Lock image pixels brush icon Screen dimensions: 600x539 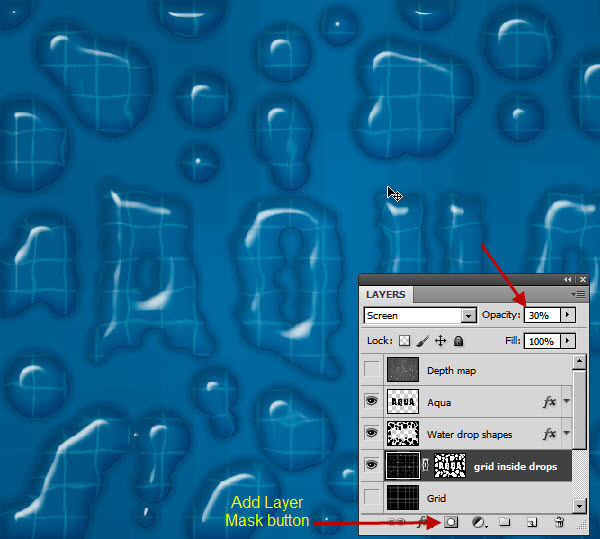(422, 341)
